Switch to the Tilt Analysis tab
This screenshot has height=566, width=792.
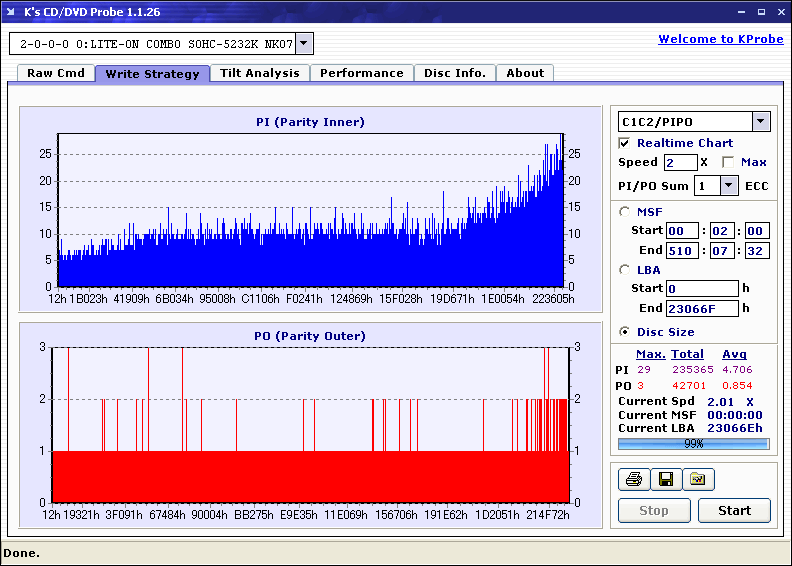(x=259, y=73)
